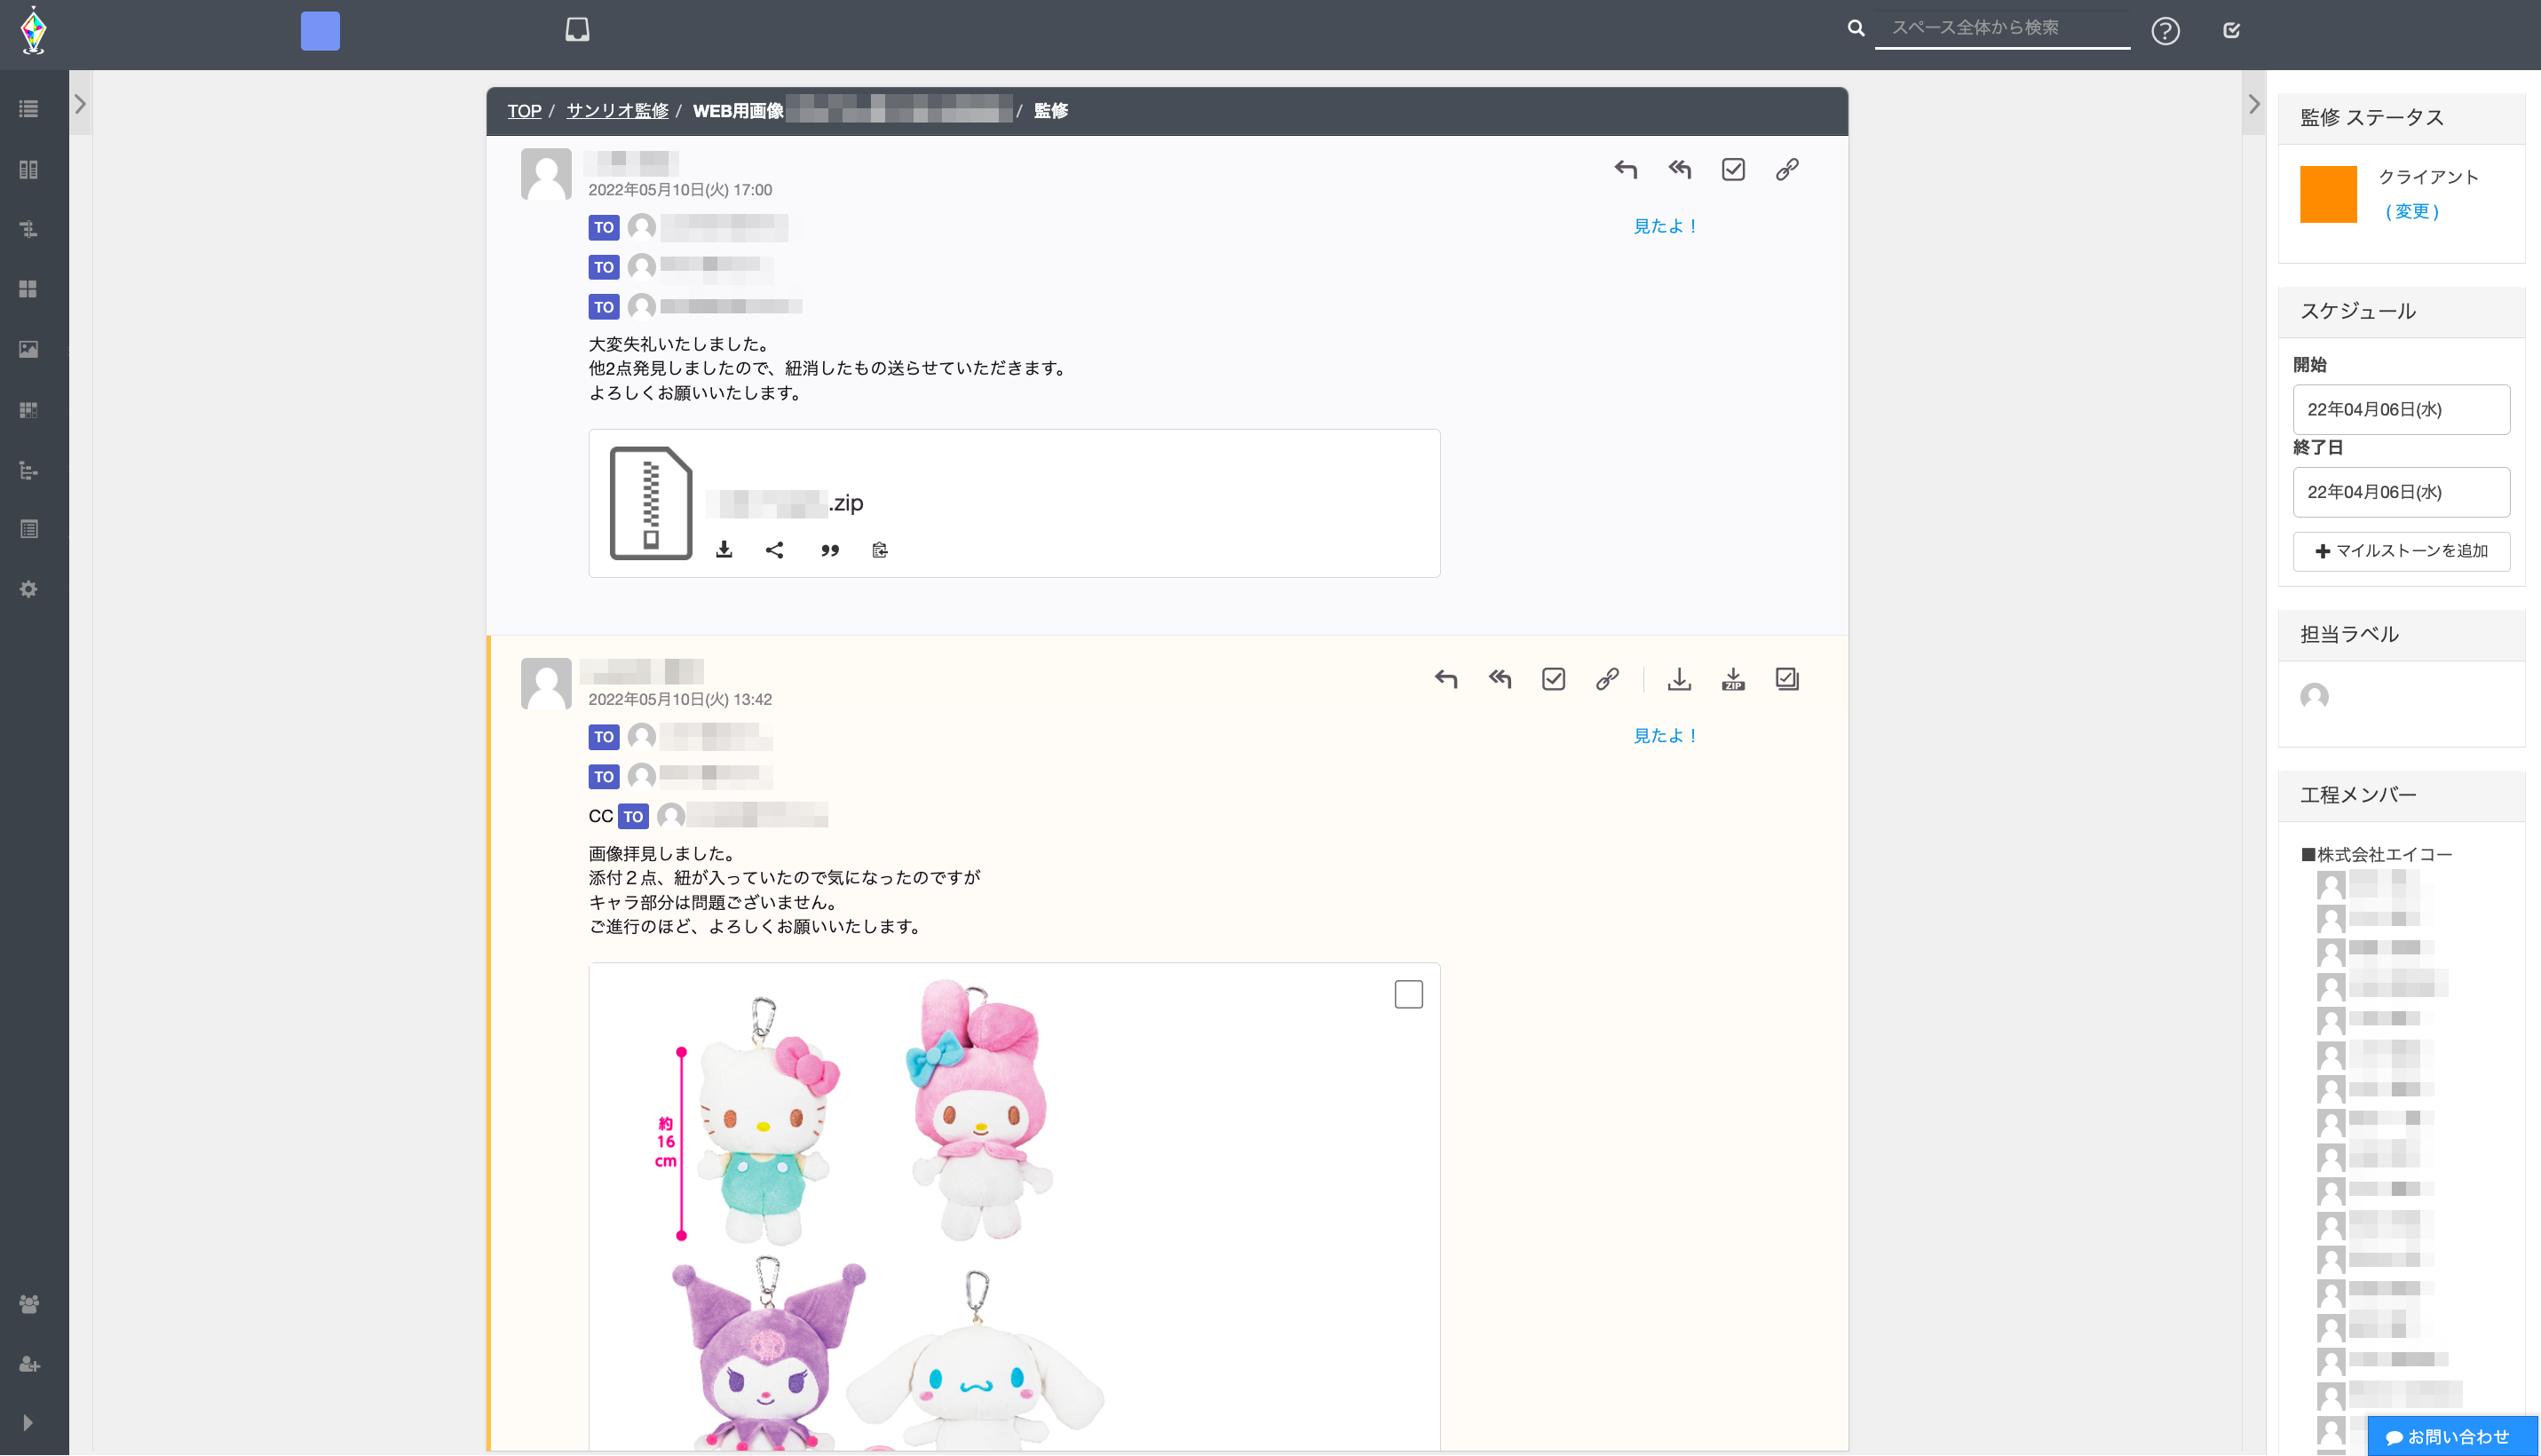Click the orange クライアント color swatch
The height and width of the screenshot is (1456, 2541).
coord(2330,192)
